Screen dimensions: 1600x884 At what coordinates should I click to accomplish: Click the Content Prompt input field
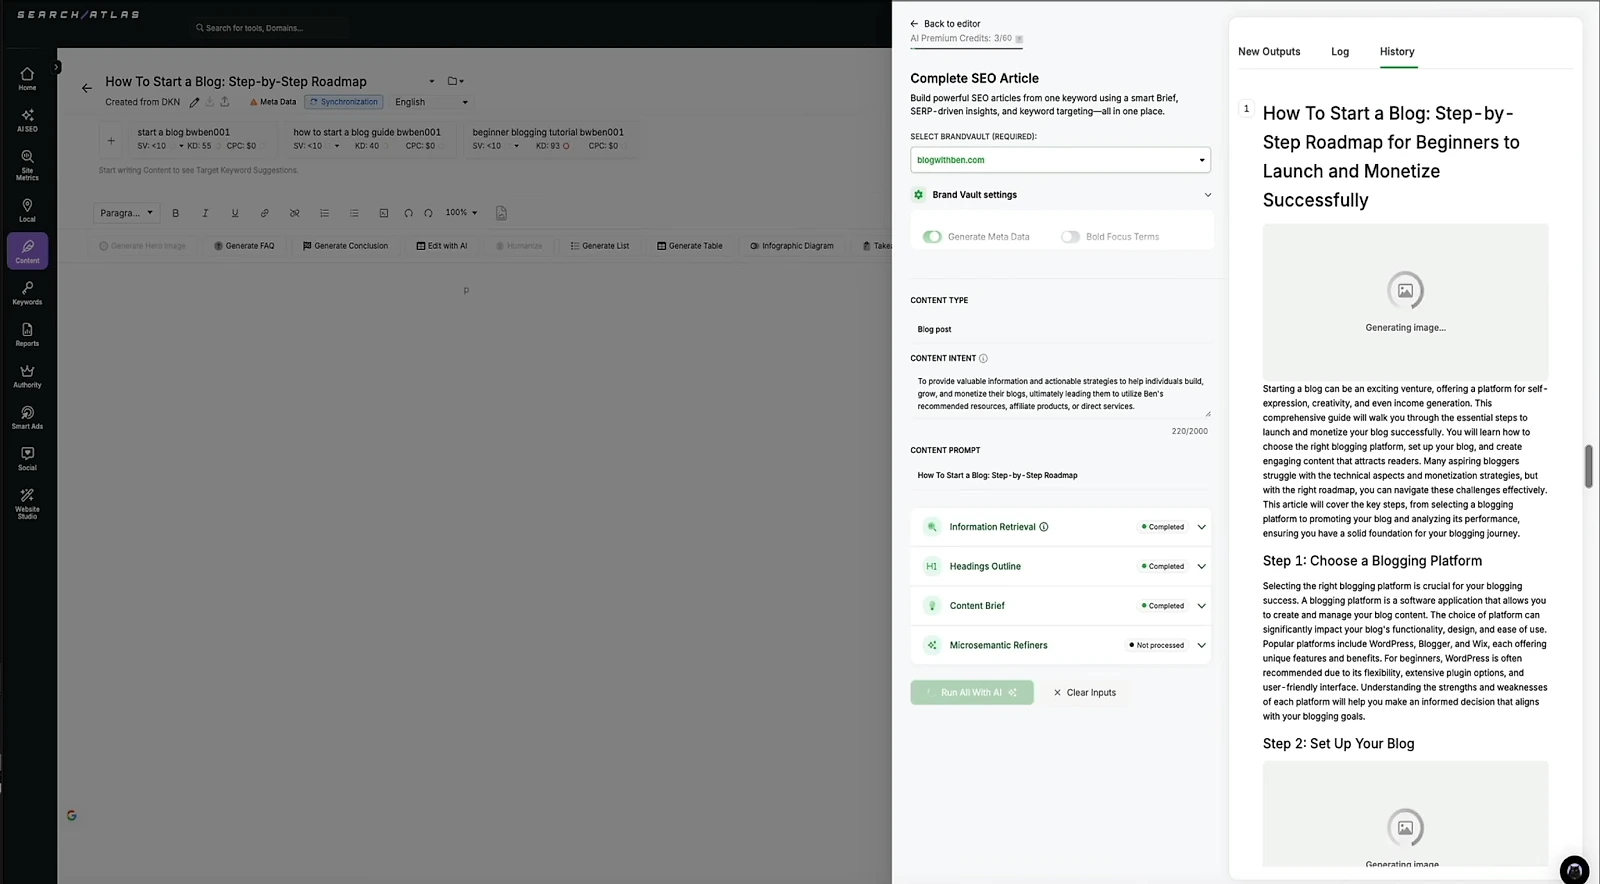[1060, 476]
